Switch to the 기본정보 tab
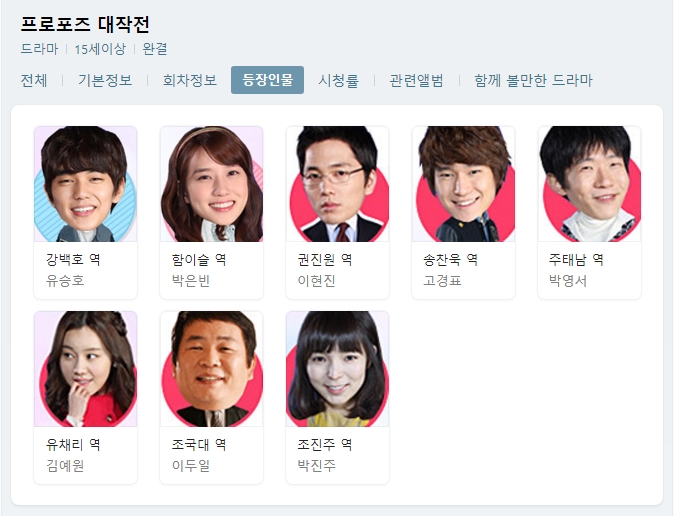 pyautogui.click(x=105, y=80)
